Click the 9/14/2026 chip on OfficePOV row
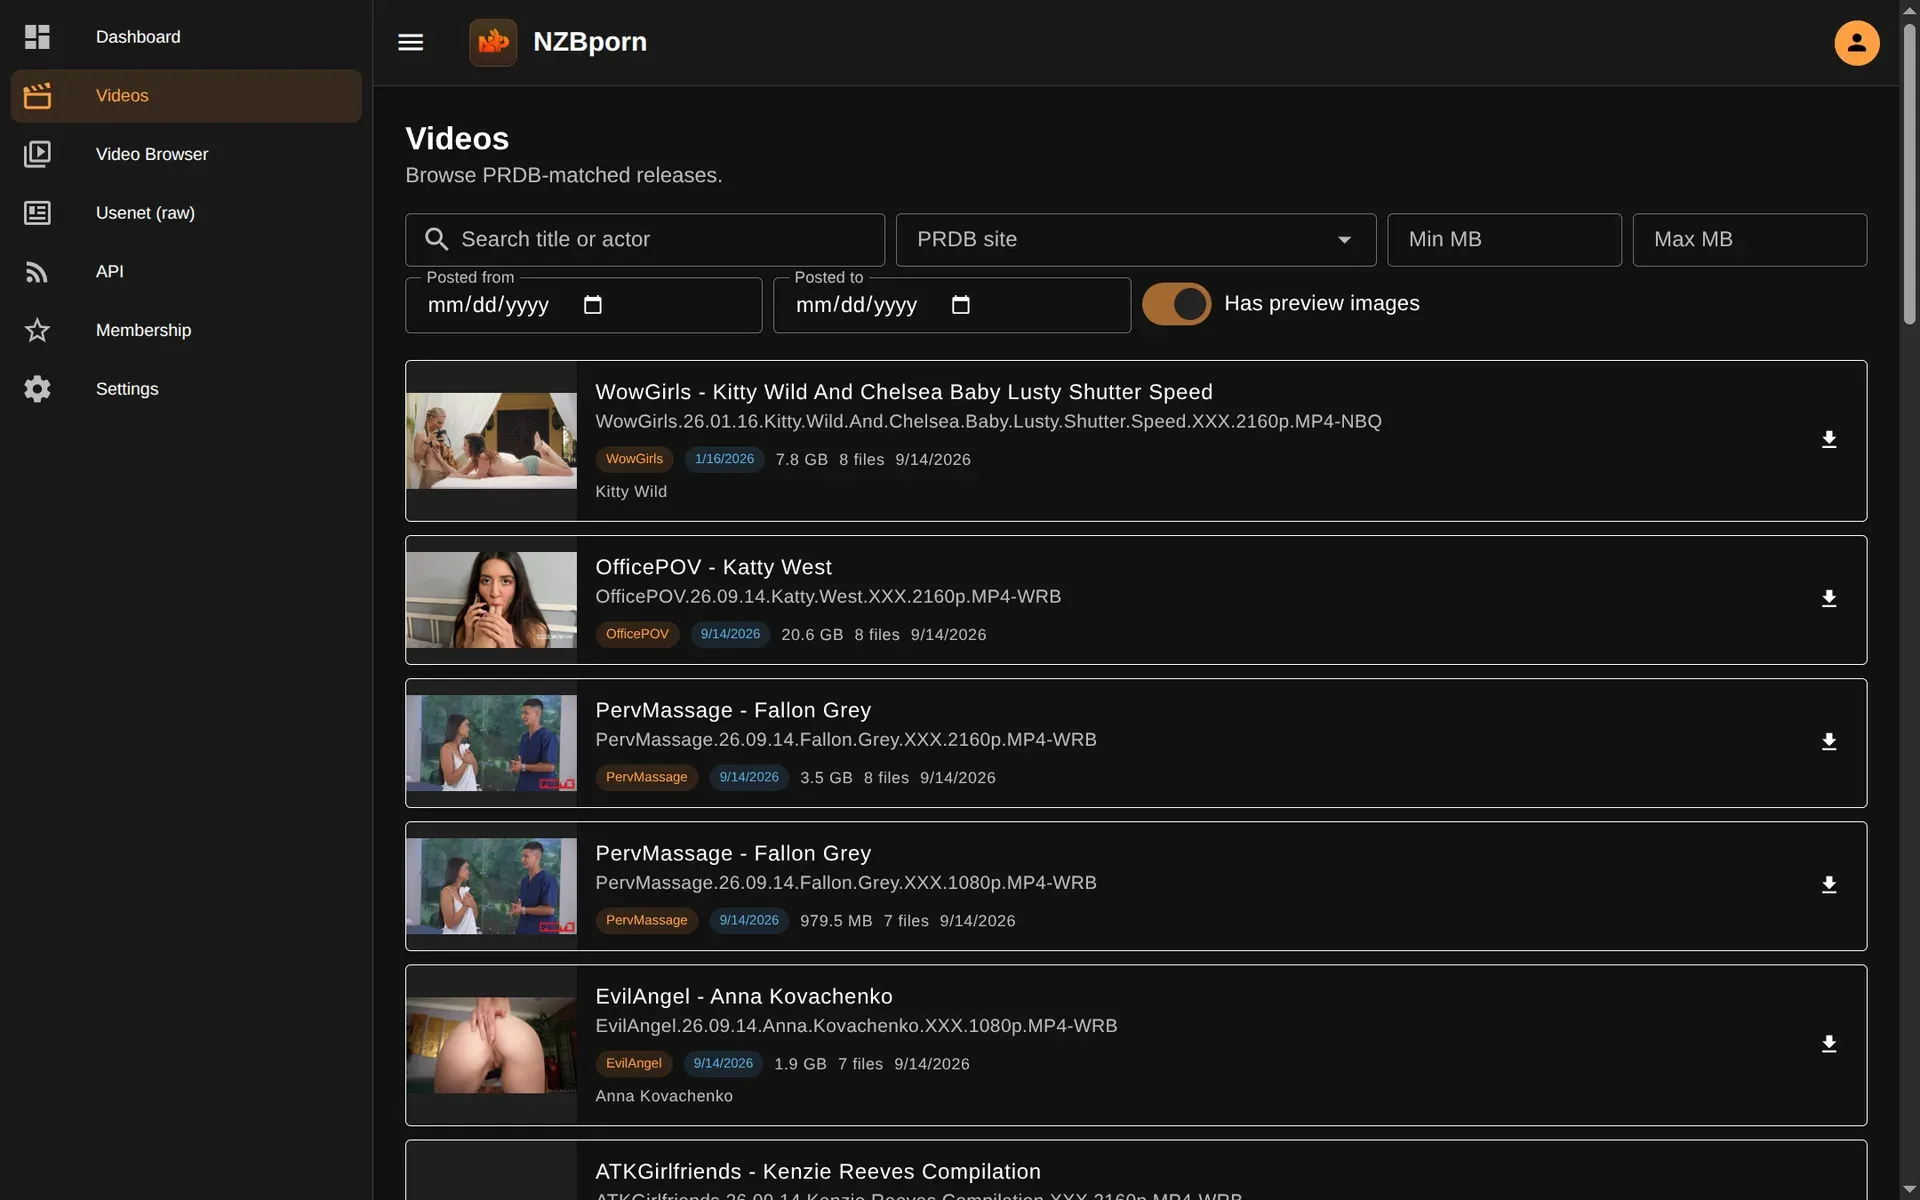This screenshot has width=1920, height=1200. [730, 634]
